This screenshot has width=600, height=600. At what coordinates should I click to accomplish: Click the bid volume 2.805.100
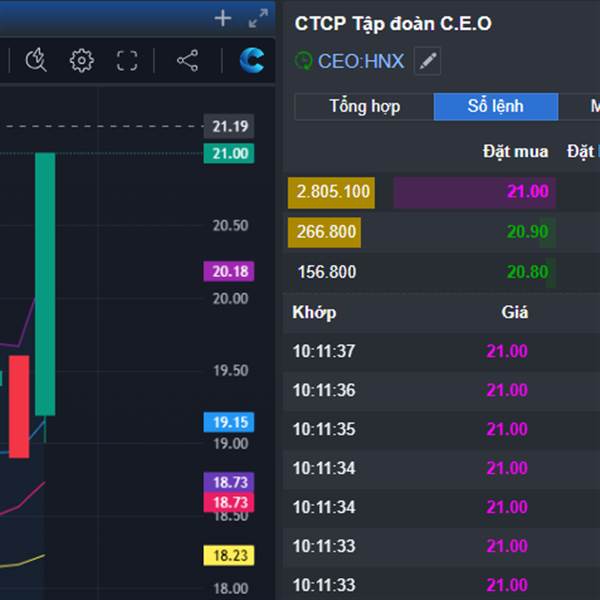pos(331,192)
